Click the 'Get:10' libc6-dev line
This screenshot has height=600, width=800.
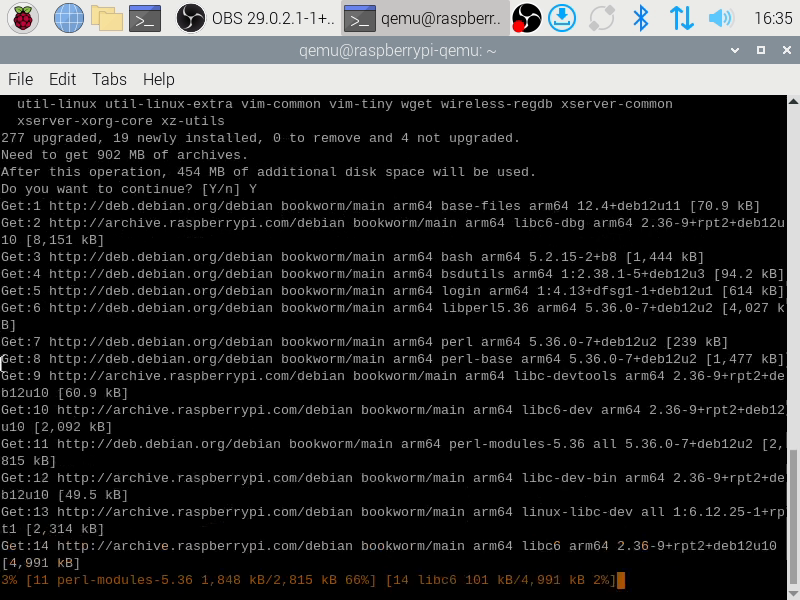click(x=393, y=418)
